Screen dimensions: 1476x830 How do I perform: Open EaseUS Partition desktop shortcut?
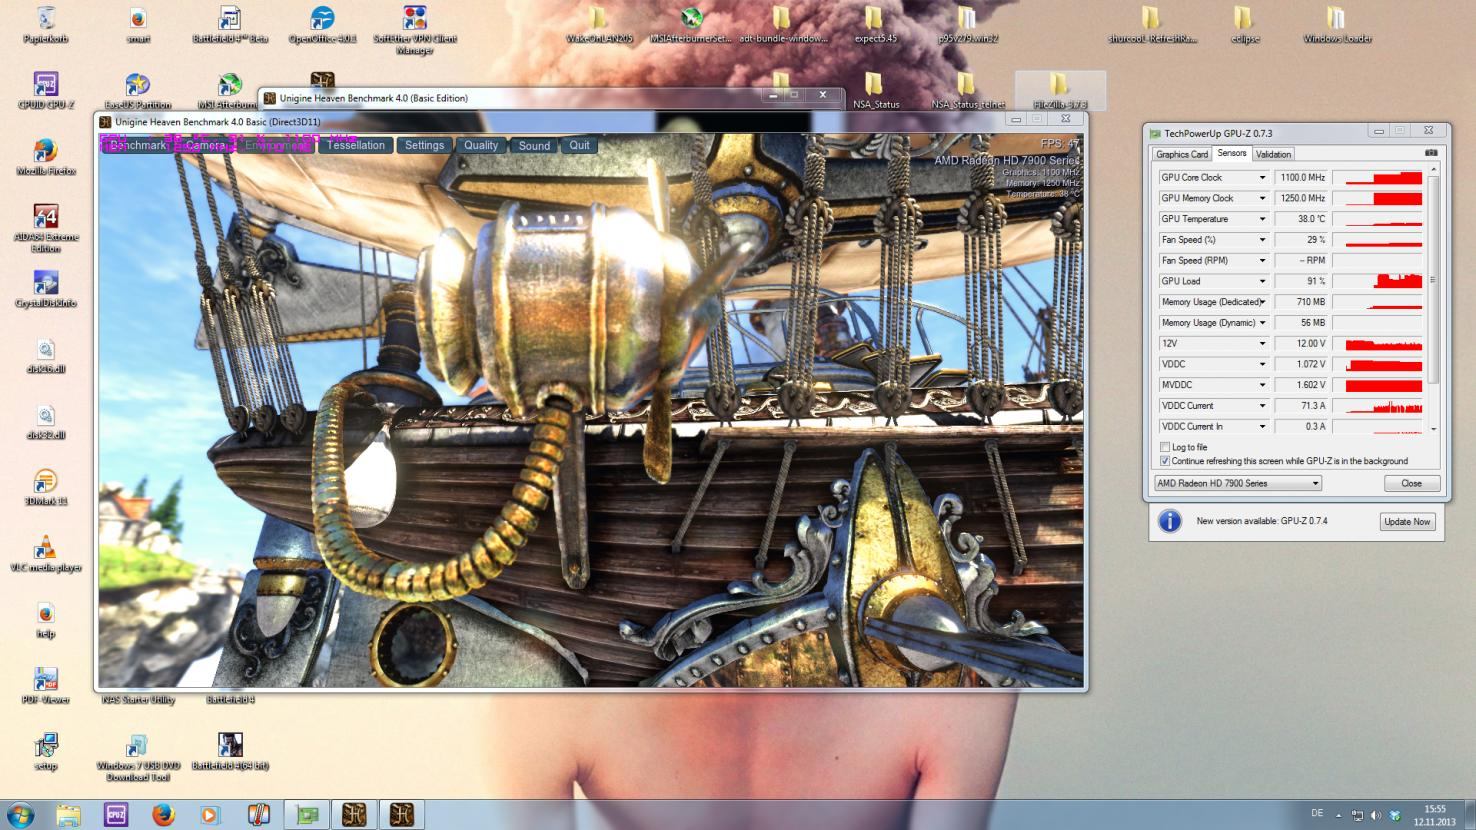point(138,90)
